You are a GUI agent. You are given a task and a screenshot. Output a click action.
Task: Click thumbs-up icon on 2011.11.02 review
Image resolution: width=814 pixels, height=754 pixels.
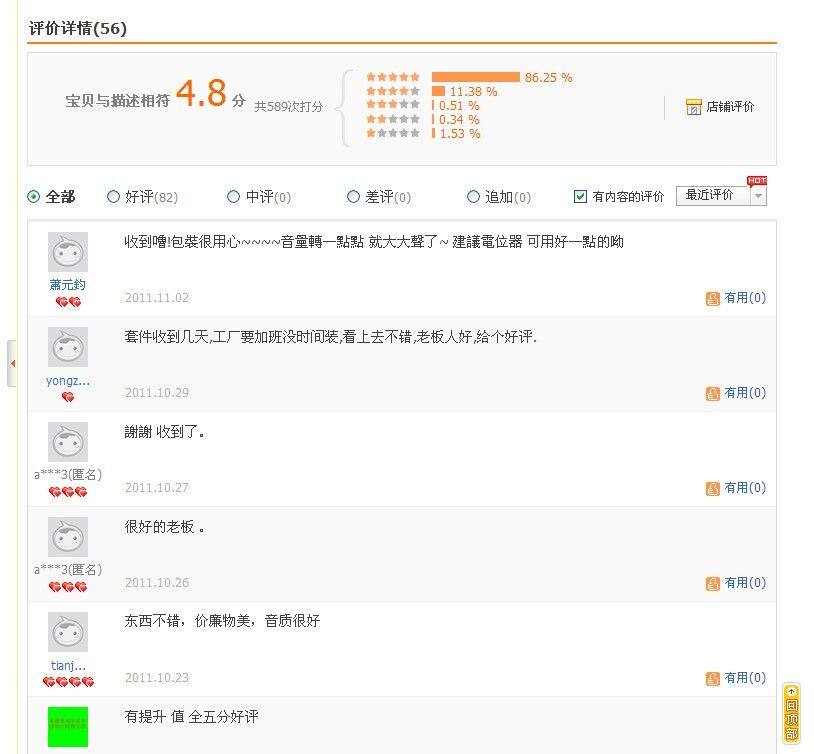[x=713, y=298]
